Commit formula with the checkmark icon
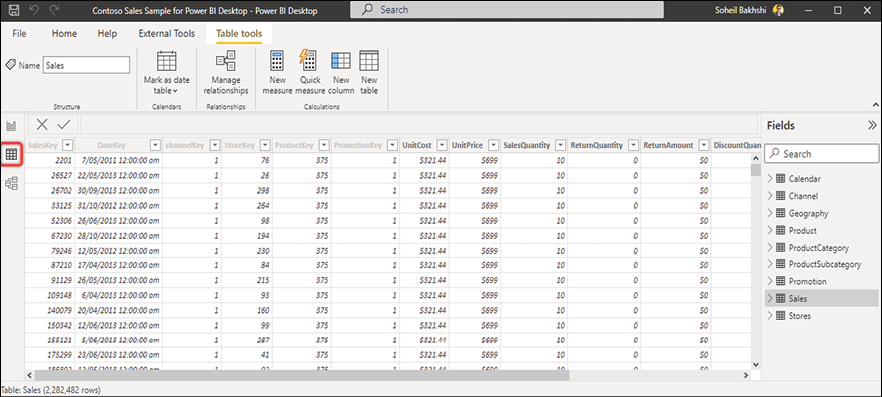Screen dimensions: 882x397 [64, 124]
